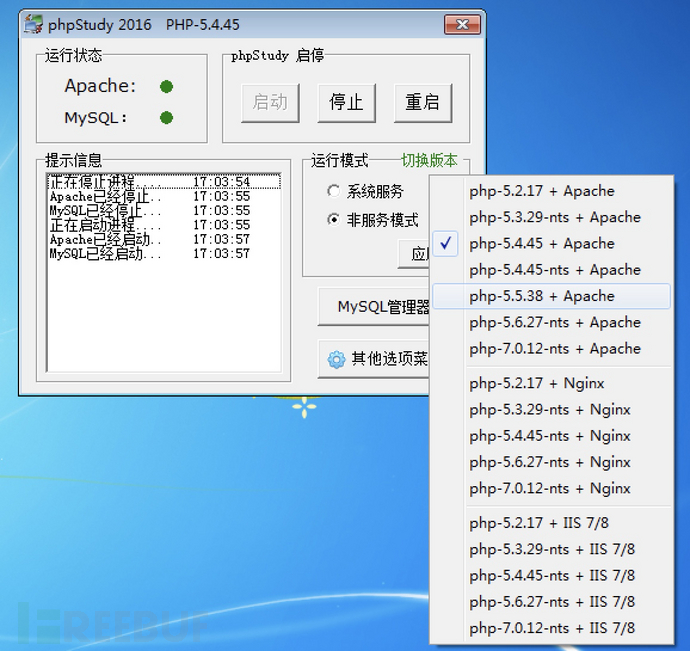Viewport: 690px width, 651px height.
Task: Choose php-7.0.12-nts + Apache
Action: point(551,349)
